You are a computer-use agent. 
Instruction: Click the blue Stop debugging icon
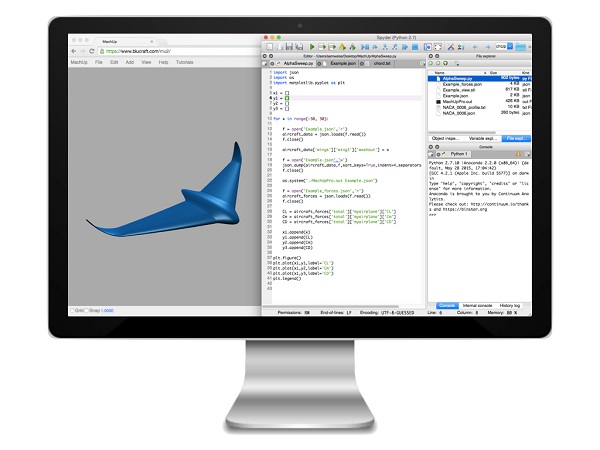point(415,47)
